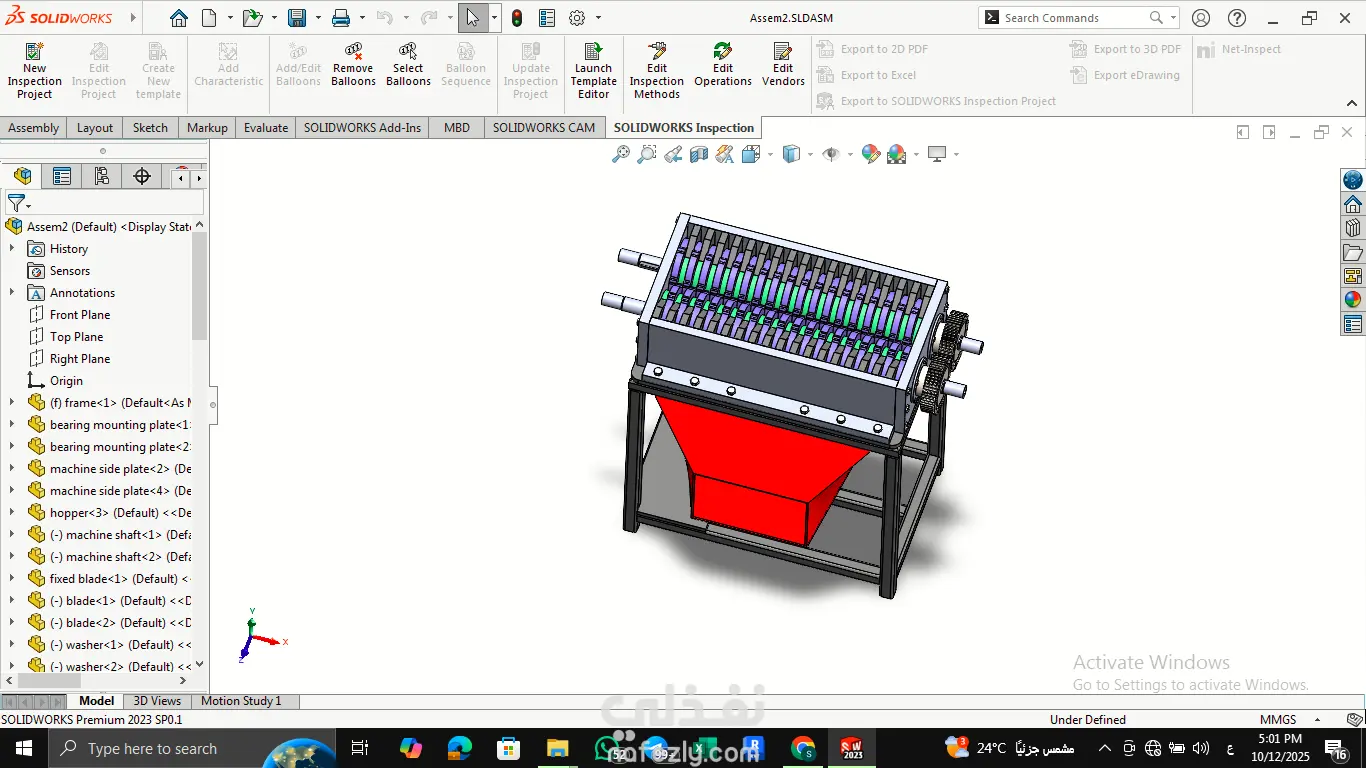
Task: Open Edit Operations
Action: click(x=723, y=64)
